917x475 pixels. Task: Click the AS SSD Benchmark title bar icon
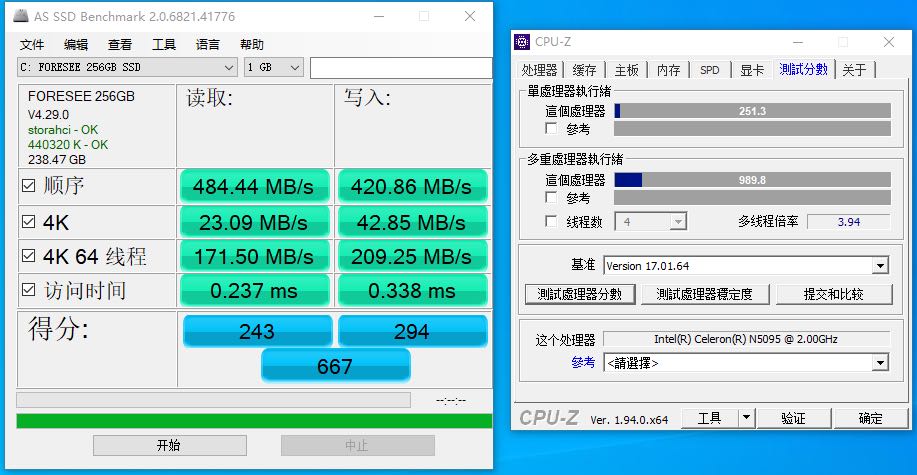pos(21,16)
